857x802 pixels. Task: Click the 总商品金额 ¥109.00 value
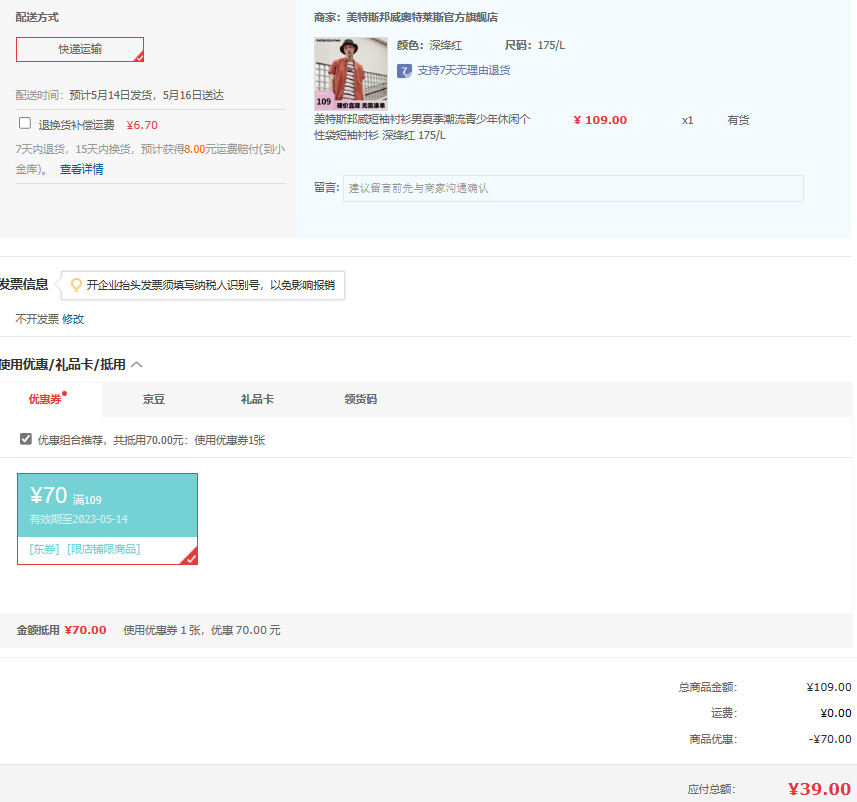pos(829,687)
